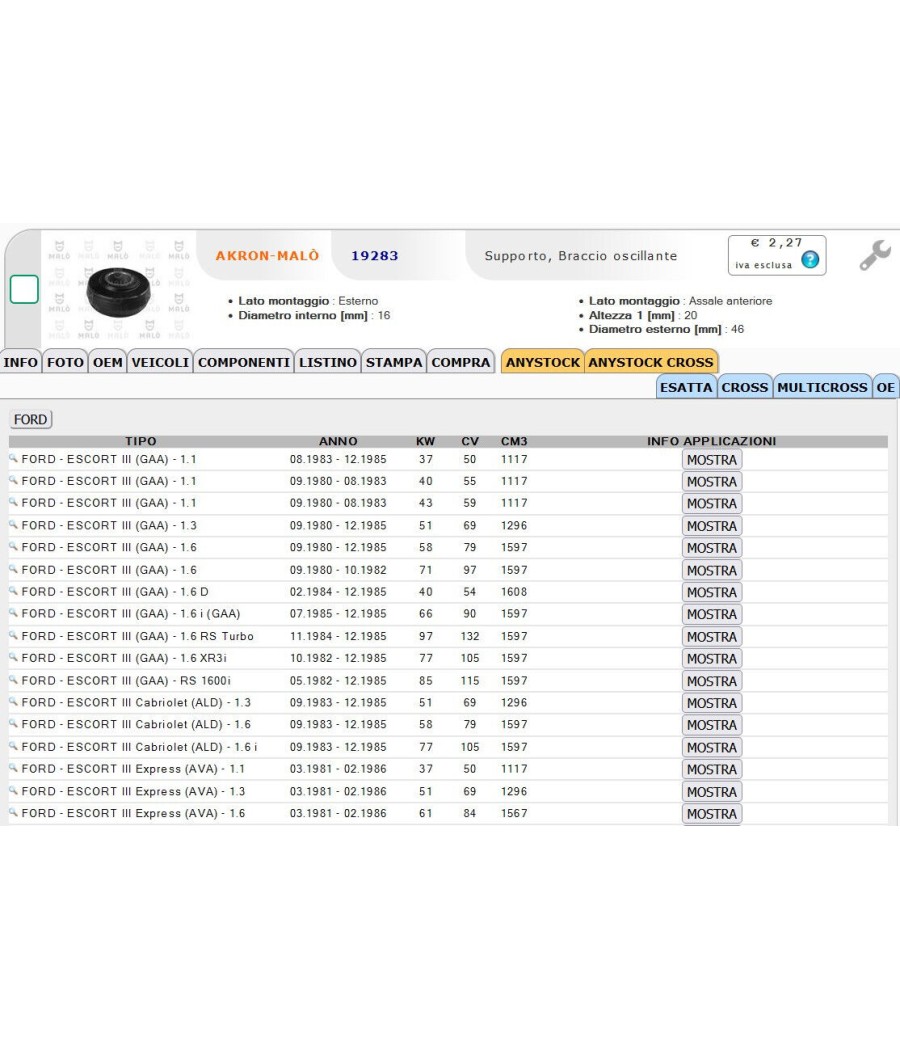
Task: Open the INFO tab
Action: point(21,362)
